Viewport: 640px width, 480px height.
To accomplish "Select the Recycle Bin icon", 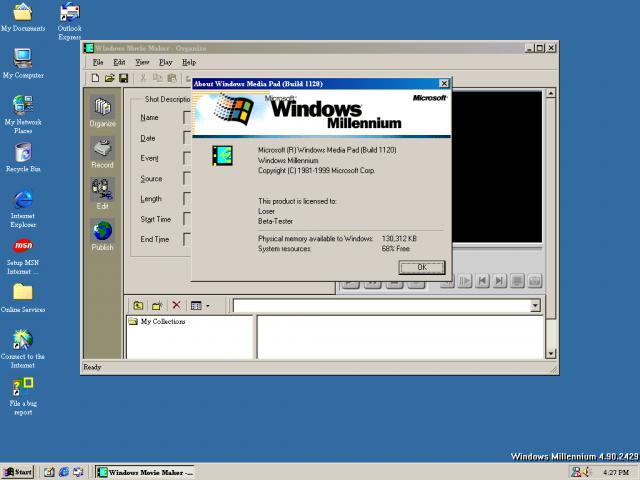I will coord(23,158).
